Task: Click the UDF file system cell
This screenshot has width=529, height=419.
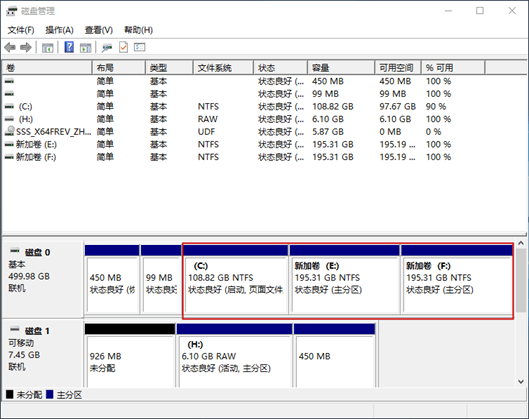Action: [x=206, y=132]
